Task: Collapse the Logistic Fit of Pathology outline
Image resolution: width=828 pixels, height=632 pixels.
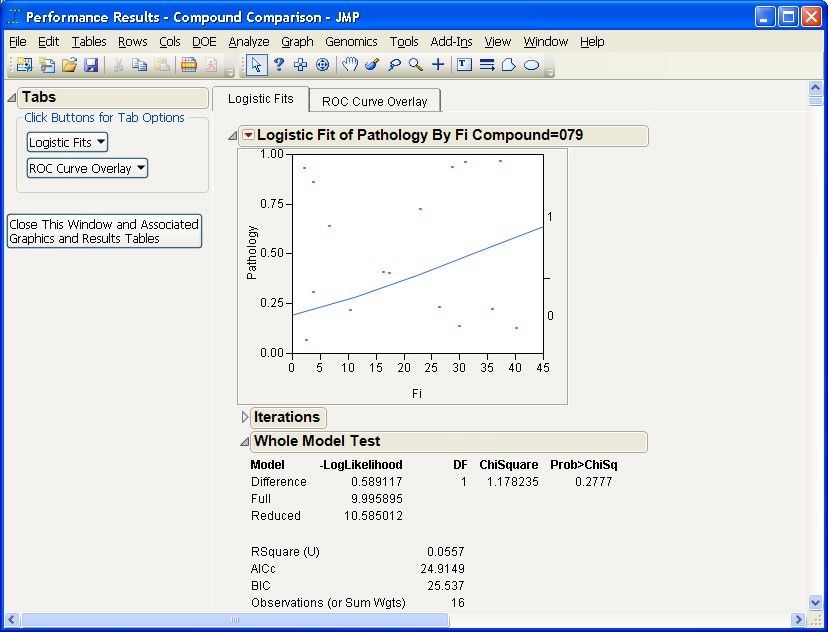Action: (x=232, y=136)
